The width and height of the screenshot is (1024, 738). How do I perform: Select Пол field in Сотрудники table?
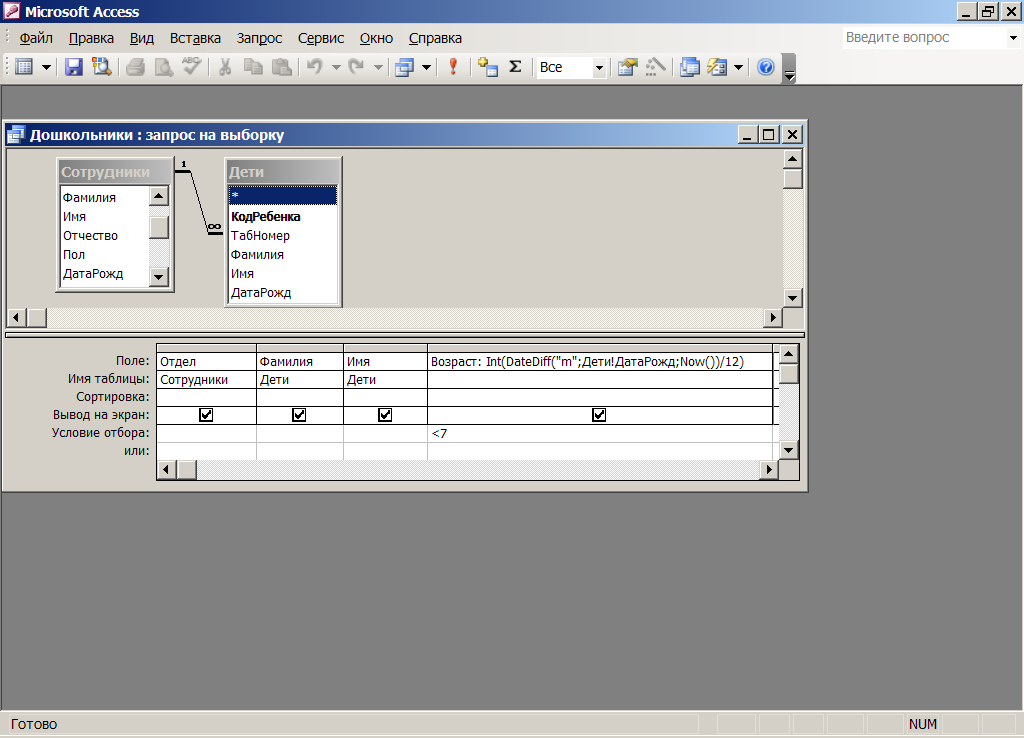(104, 255)
